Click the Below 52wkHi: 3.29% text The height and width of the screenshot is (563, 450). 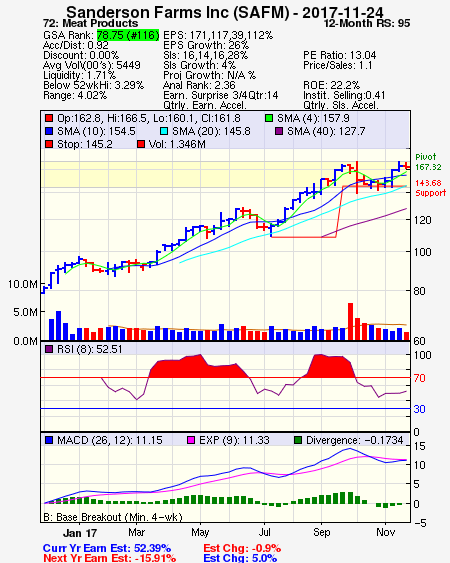(93, 85)
